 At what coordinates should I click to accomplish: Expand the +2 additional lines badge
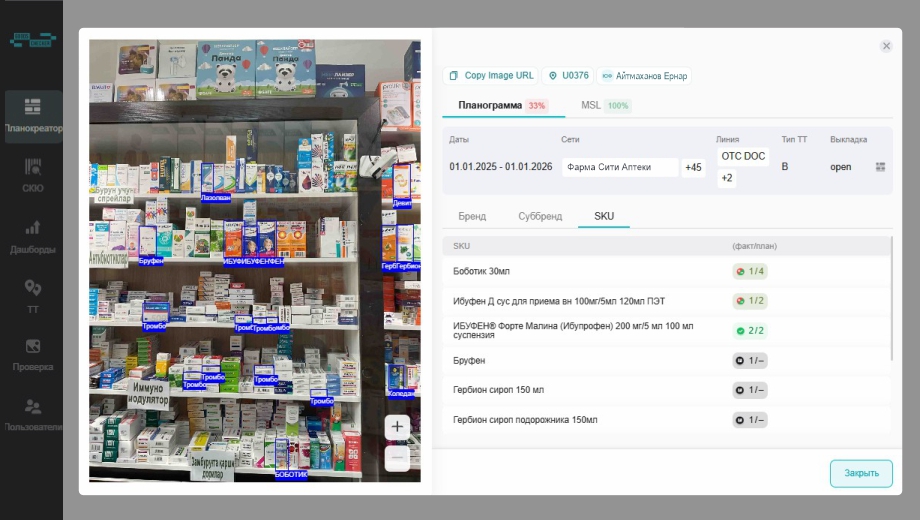[727, 178]
